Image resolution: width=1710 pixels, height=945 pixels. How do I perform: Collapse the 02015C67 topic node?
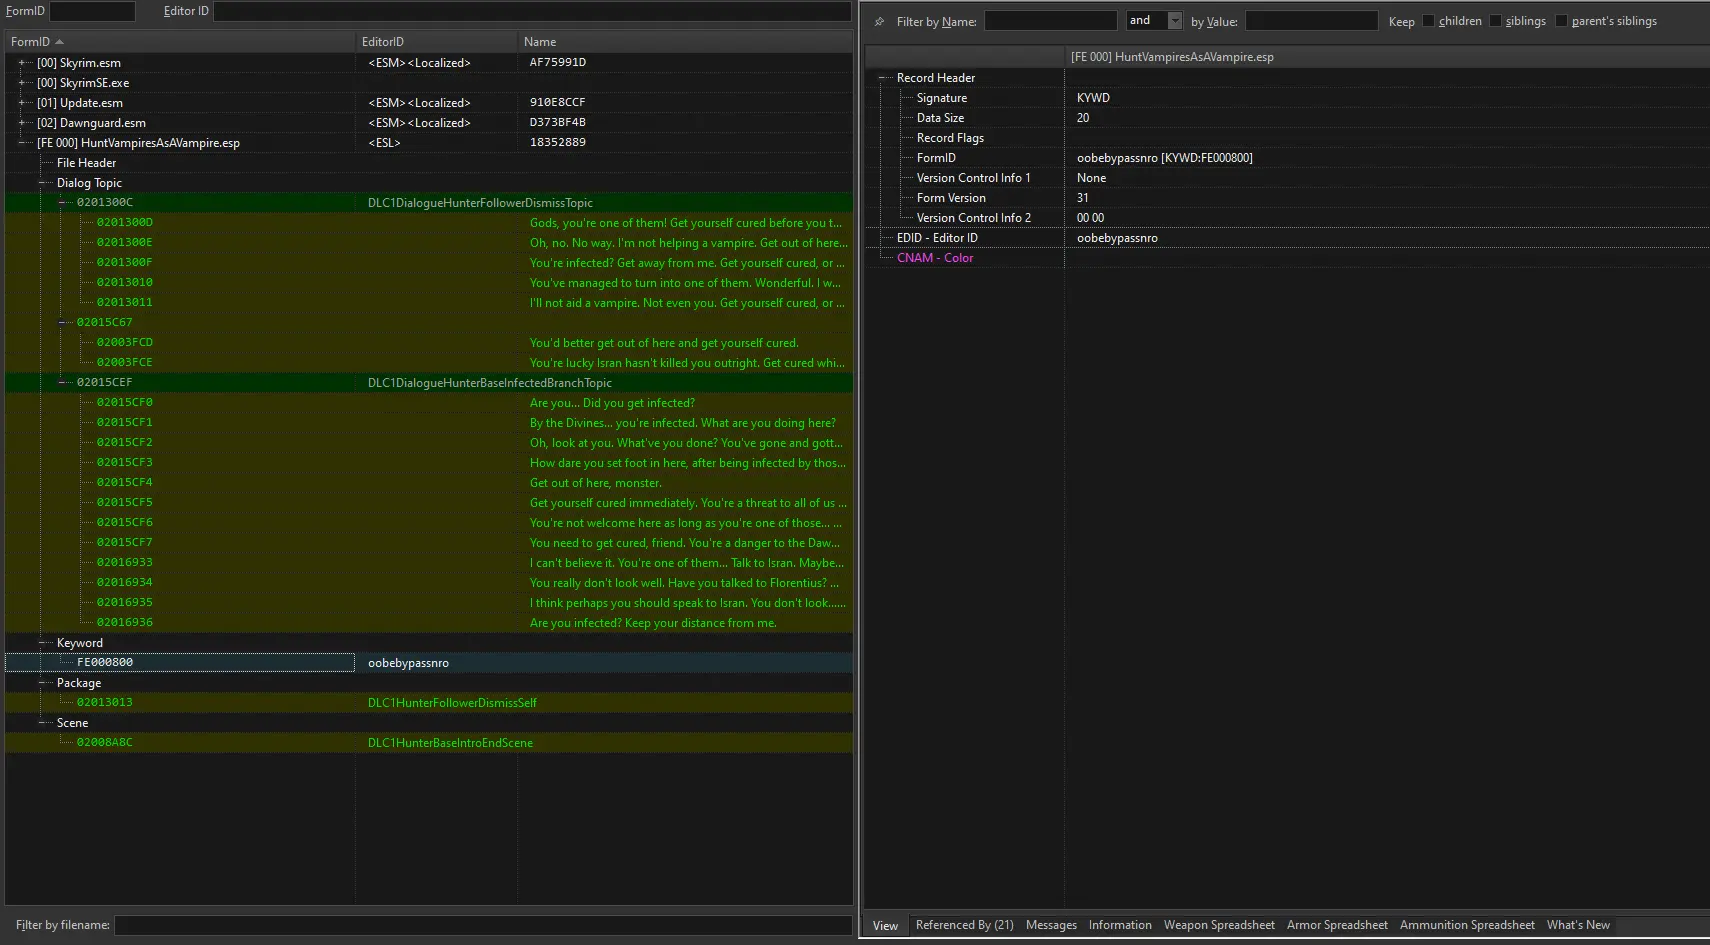pyautogui.click(x=62, y=323)
